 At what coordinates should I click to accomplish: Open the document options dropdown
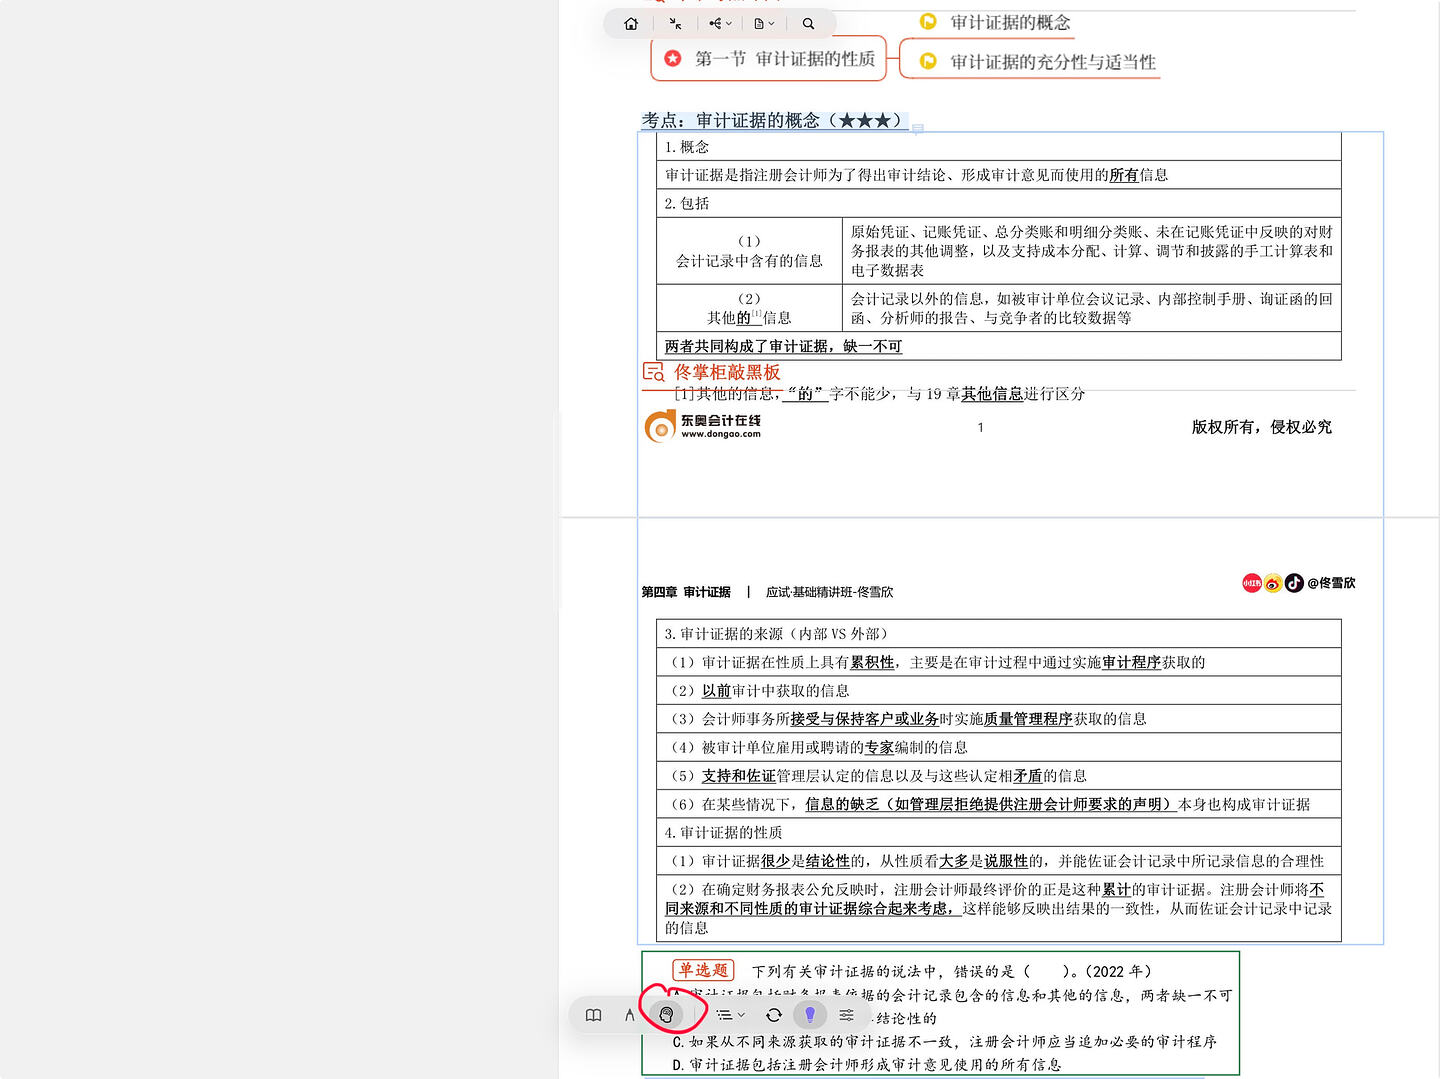[764, 24]
